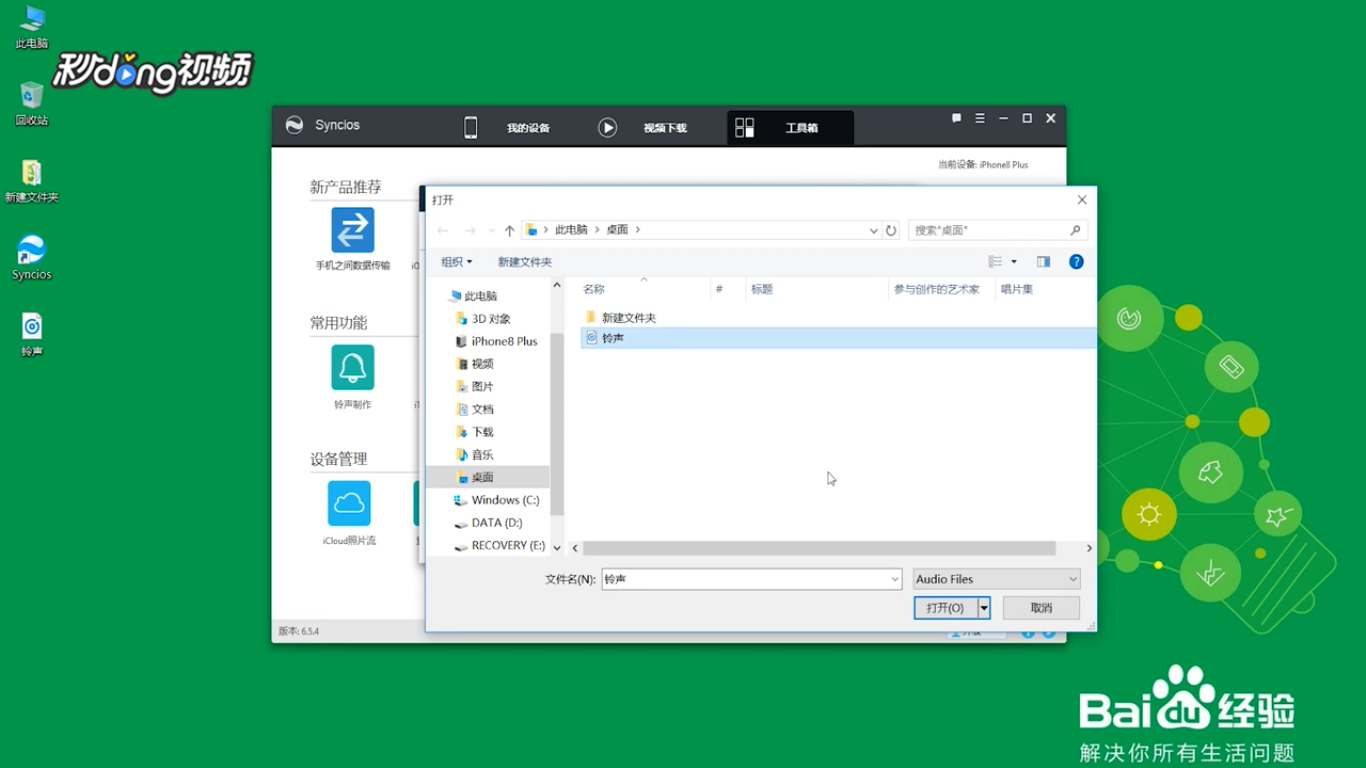Switch to 工具箱 tab in Syncios

point(790,128)
